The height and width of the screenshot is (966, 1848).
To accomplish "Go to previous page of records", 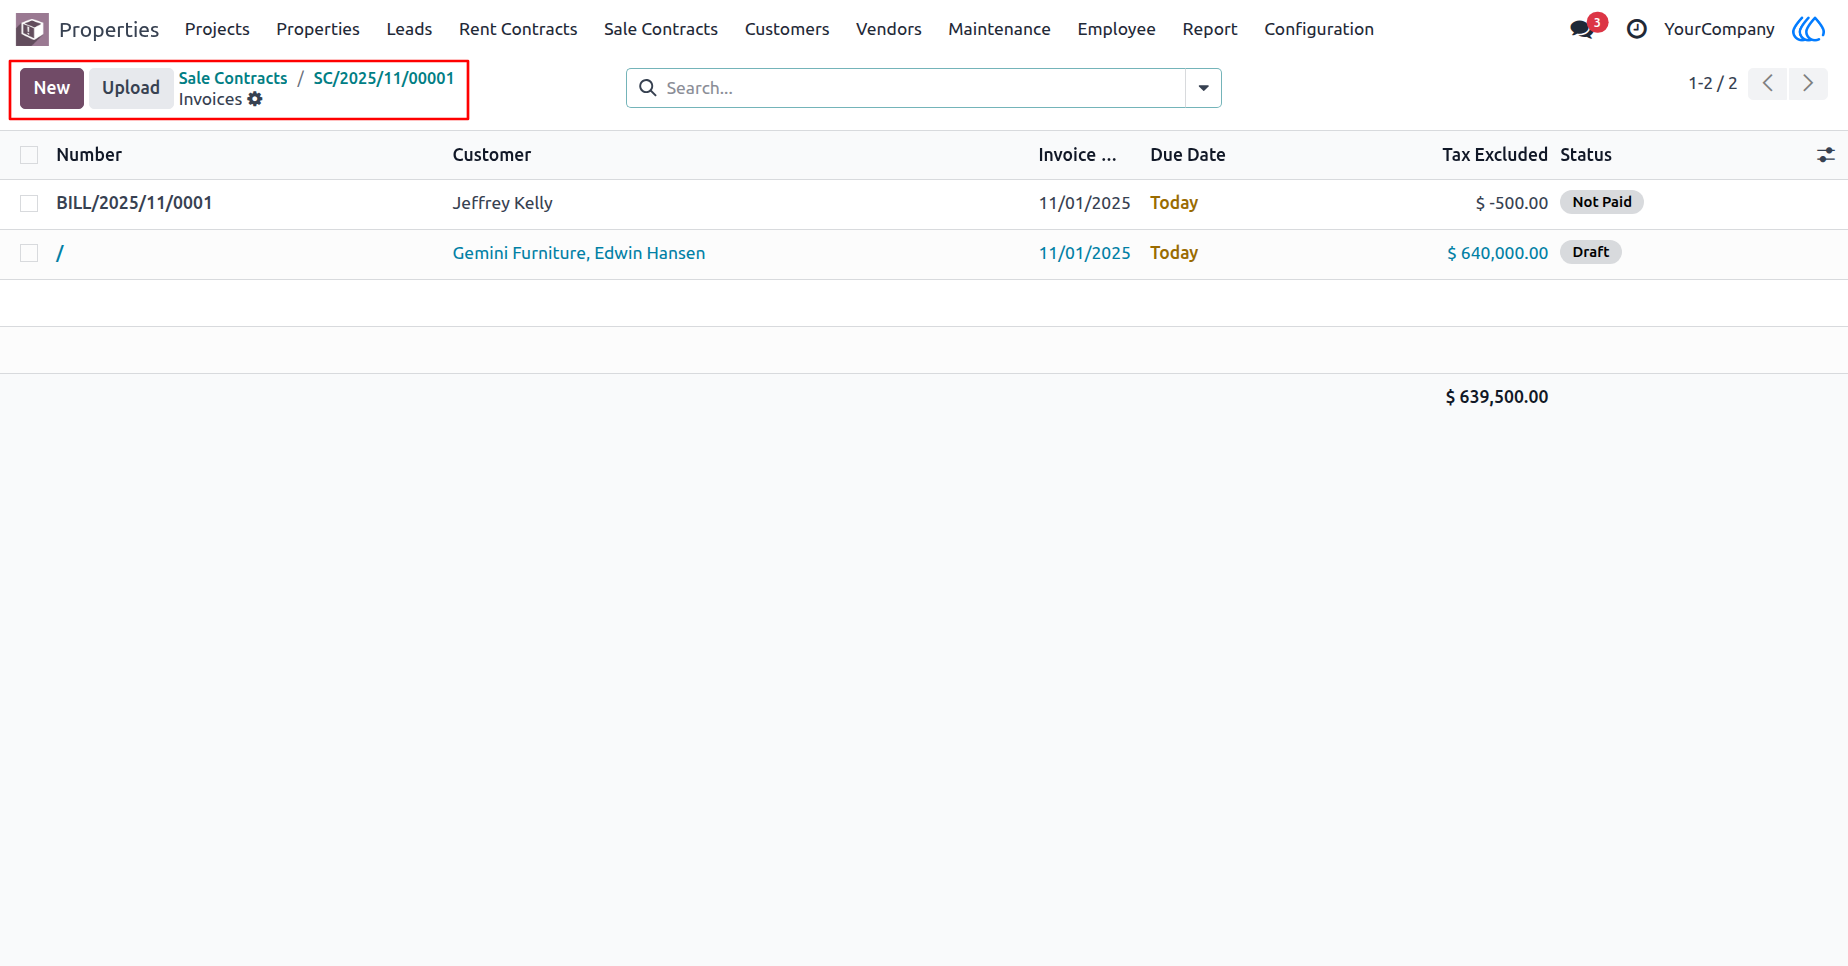I will click(1768, 83).
